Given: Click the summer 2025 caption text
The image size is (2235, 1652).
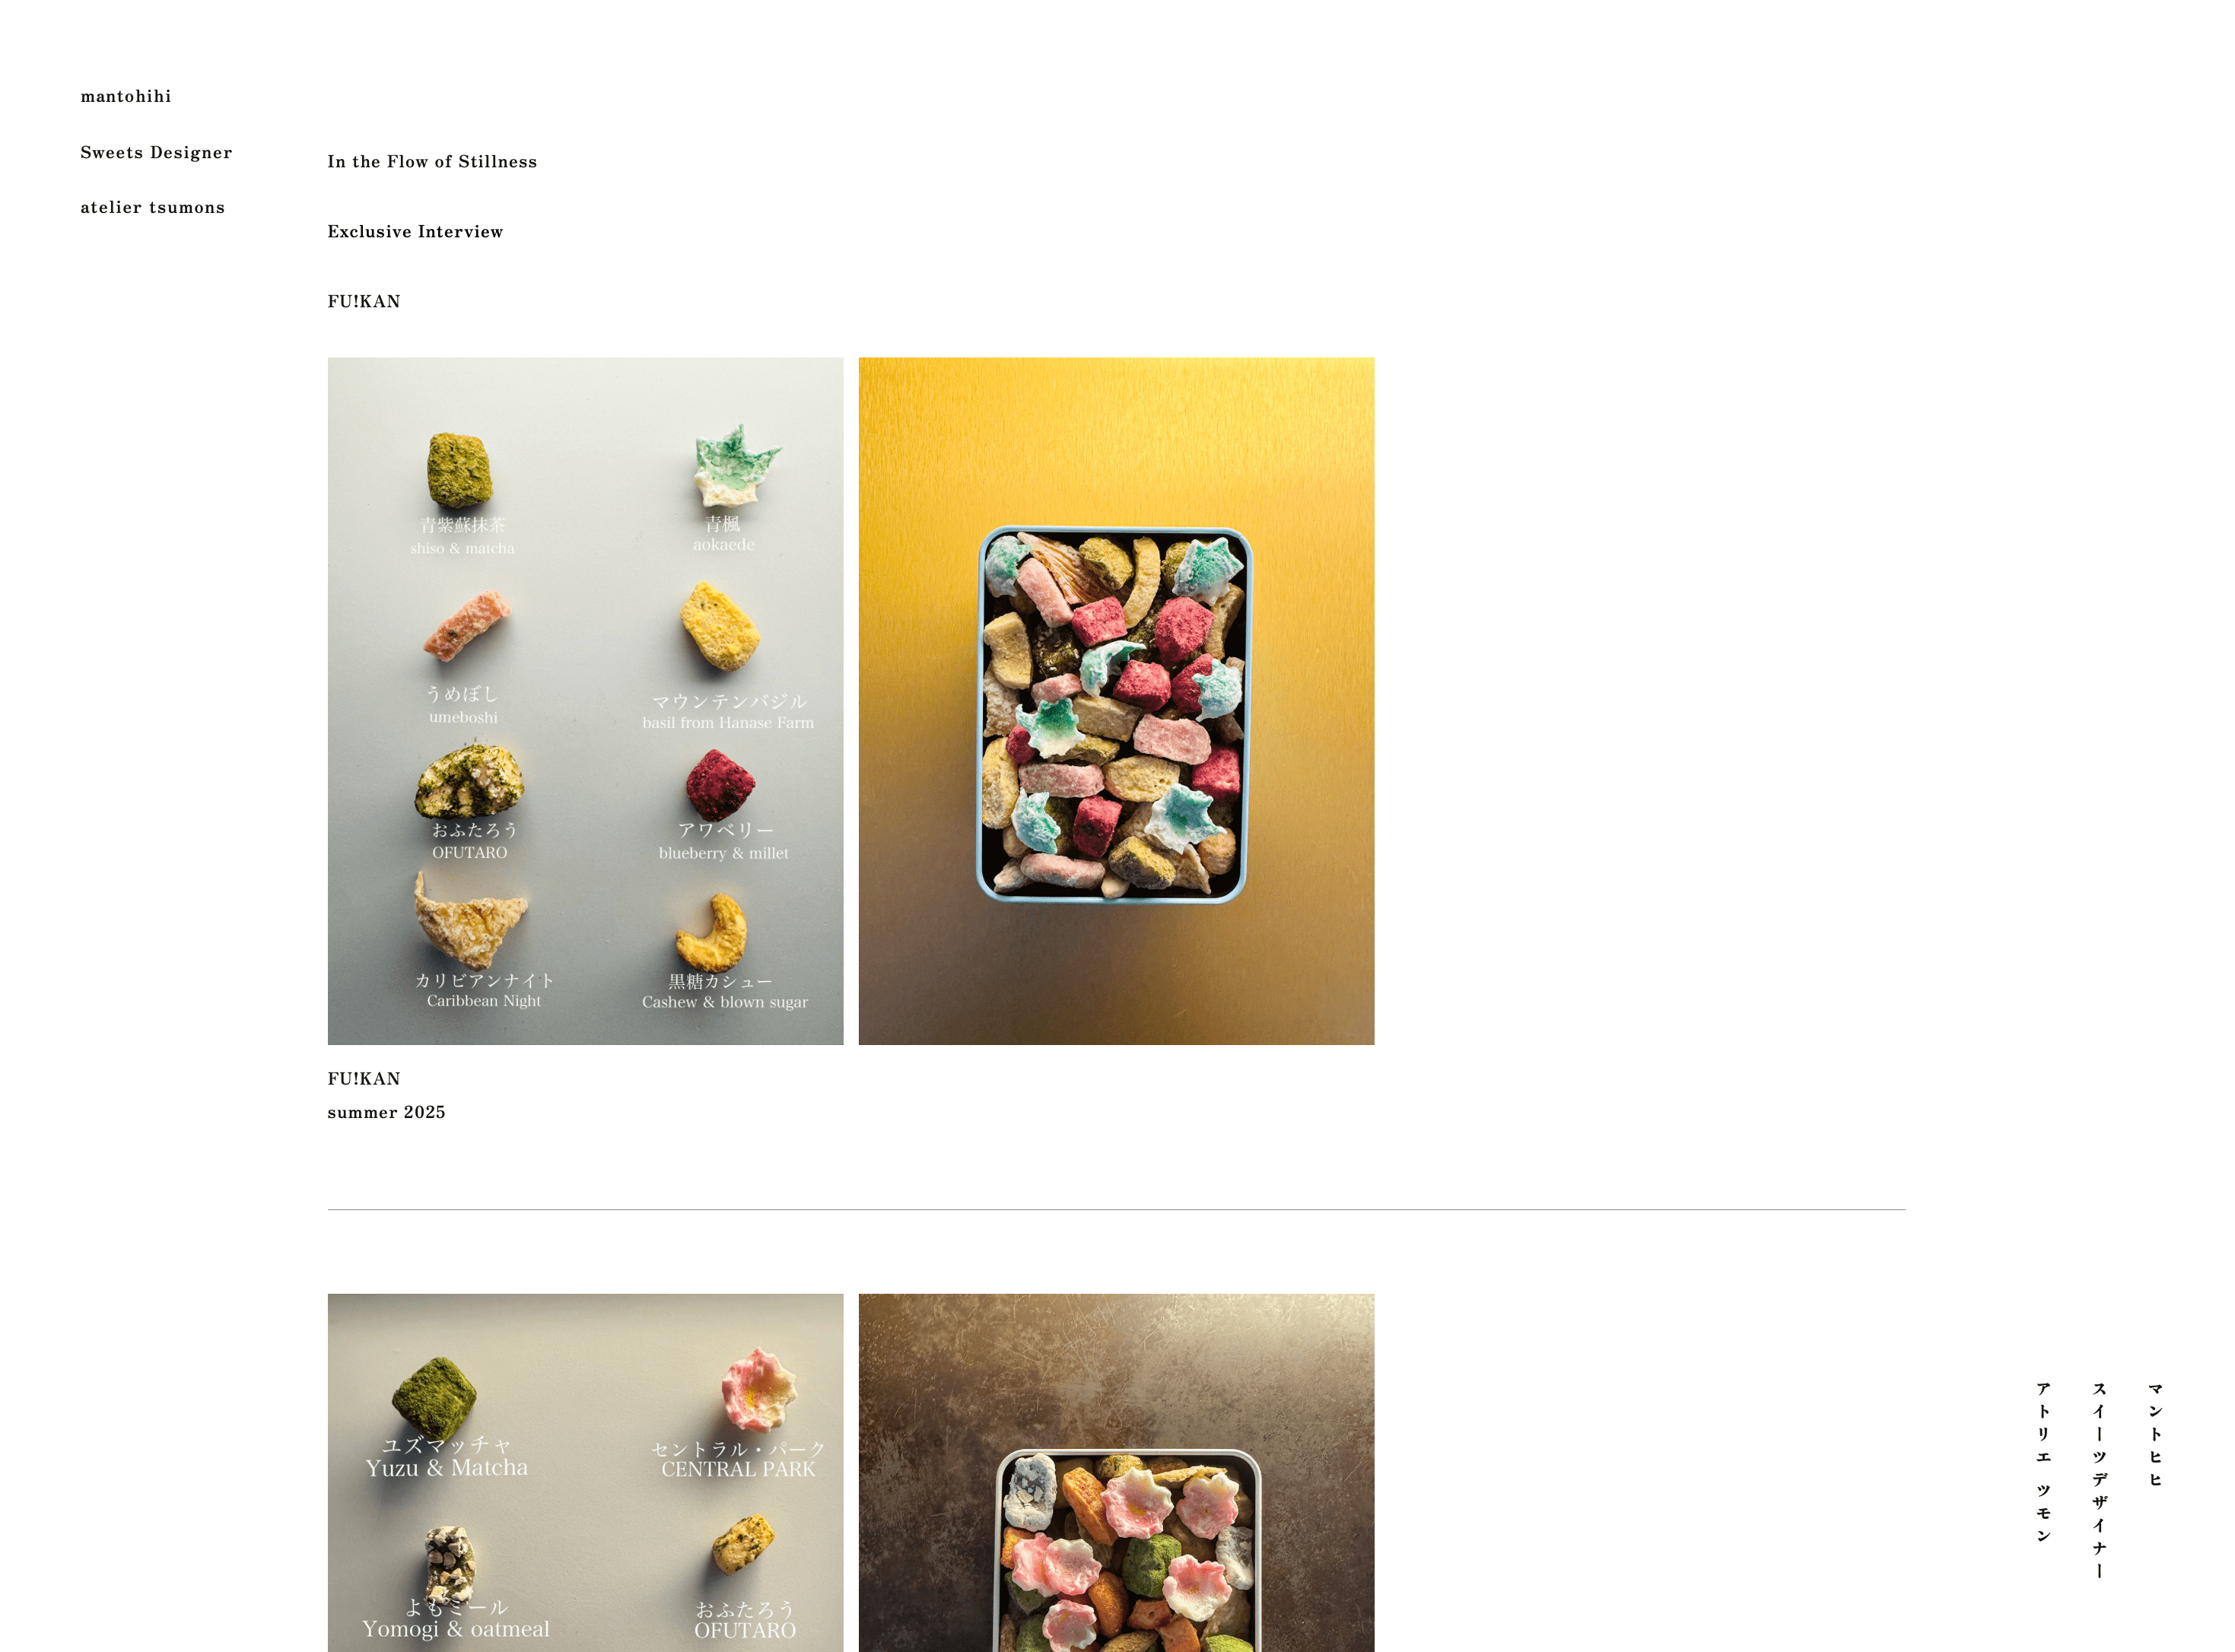Looking at the screenshot, I should (386, 1113).
